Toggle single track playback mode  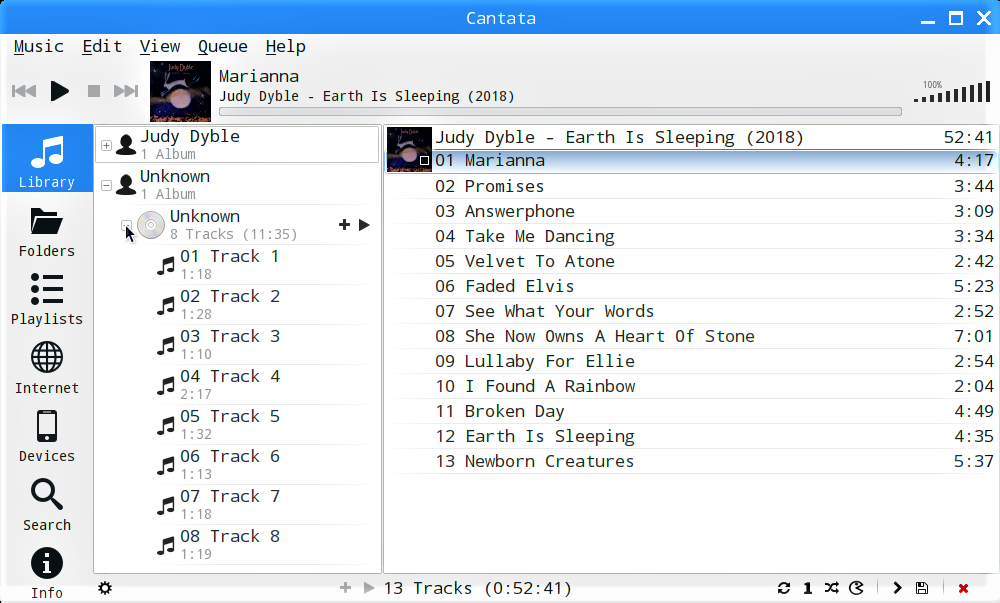click(x=807, y=588)
